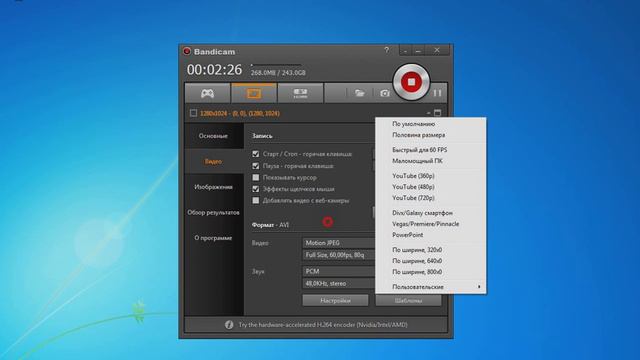The height and width of the screenshot is (360, 640).
Task: Open the Изображения tab in the sidebar
Action: 213,187
